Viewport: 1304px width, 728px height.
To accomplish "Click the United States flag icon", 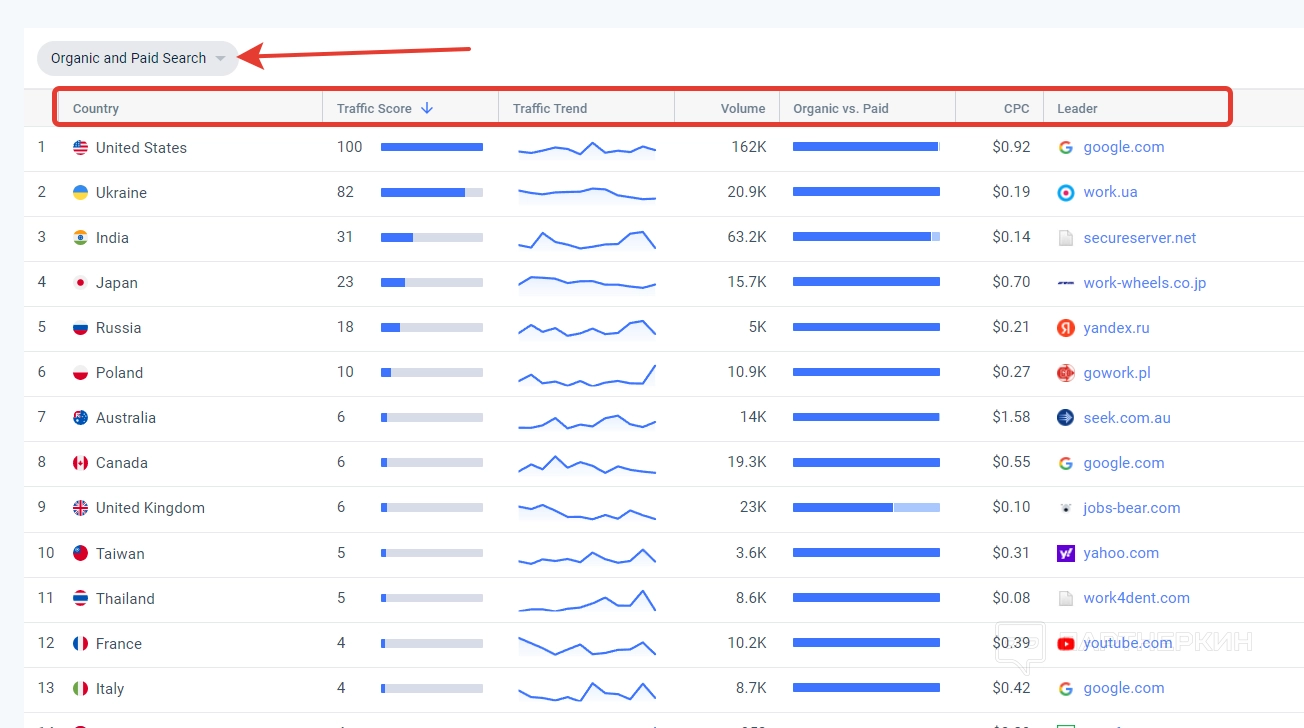I will (x=81, y=148).
